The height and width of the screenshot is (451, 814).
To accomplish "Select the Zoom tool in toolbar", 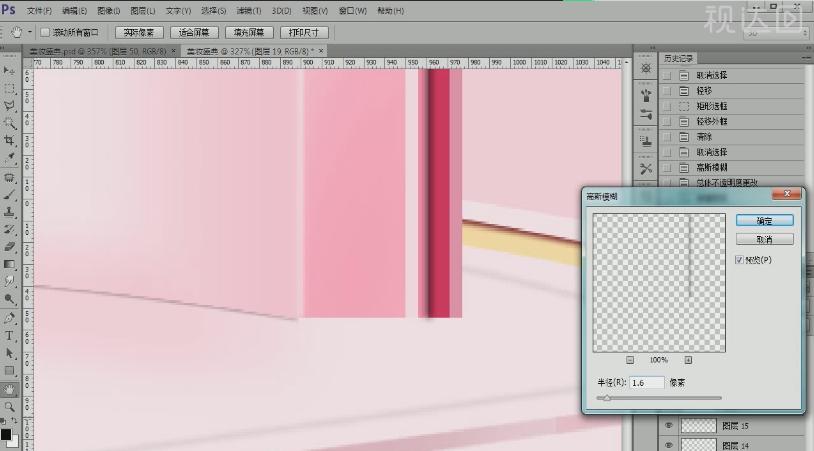I will point(10,407).
